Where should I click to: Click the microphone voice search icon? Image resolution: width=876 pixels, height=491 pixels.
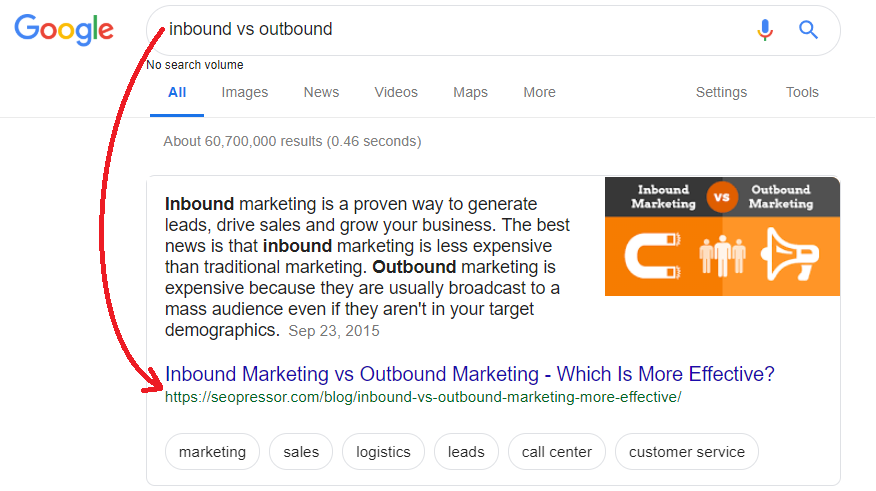pos(765,30)
